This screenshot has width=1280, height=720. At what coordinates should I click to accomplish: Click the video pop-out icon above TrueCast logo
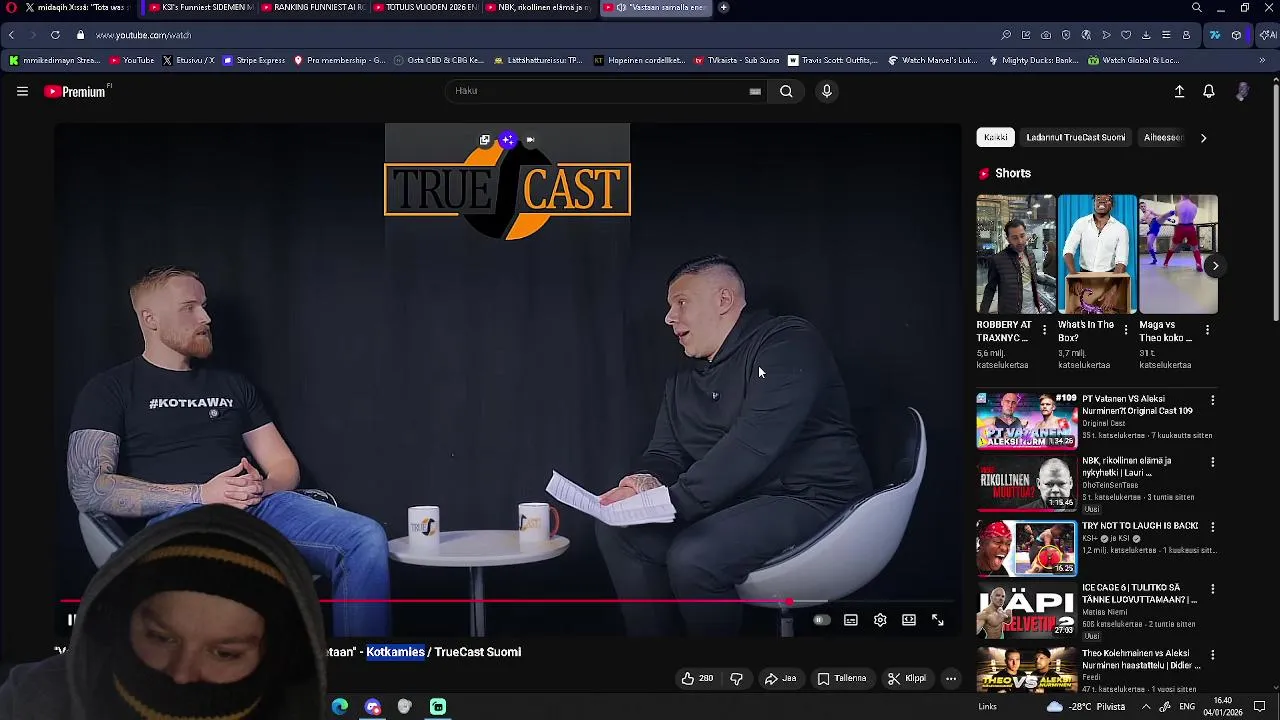[485, 140]
